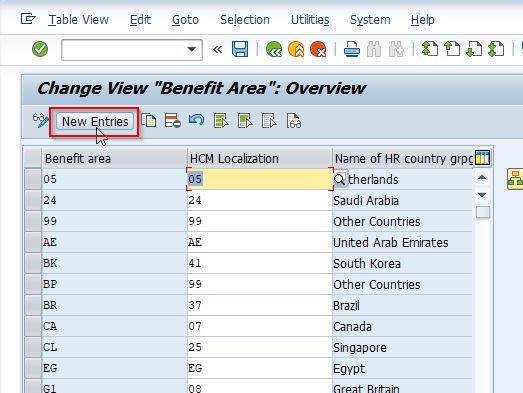Collapse command field with double chevron
Image resolution: width=523 pixels, height=393 pixels.
click(x=217, y=50)
